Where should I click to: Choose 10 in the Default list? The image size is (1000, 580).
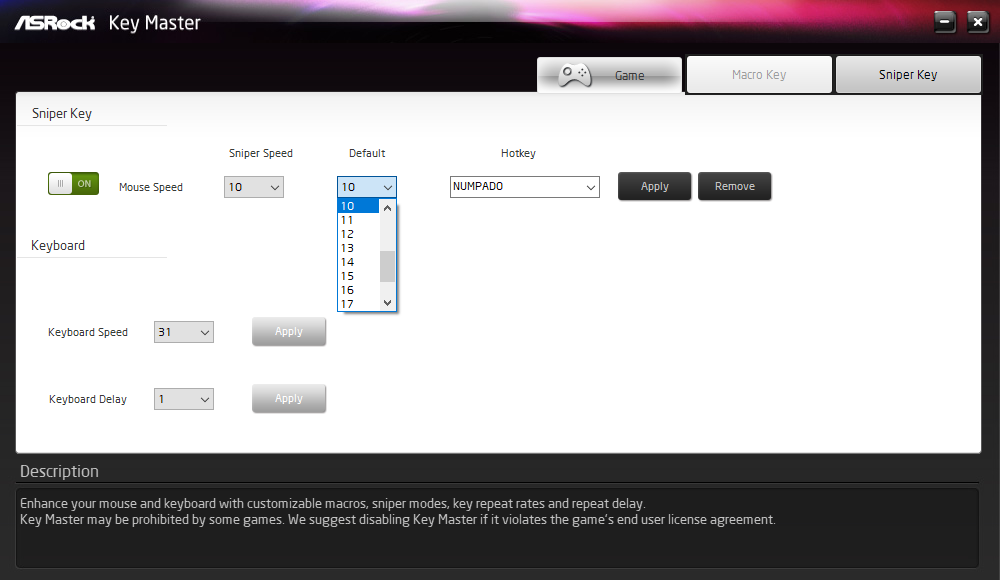coord(358,206)
